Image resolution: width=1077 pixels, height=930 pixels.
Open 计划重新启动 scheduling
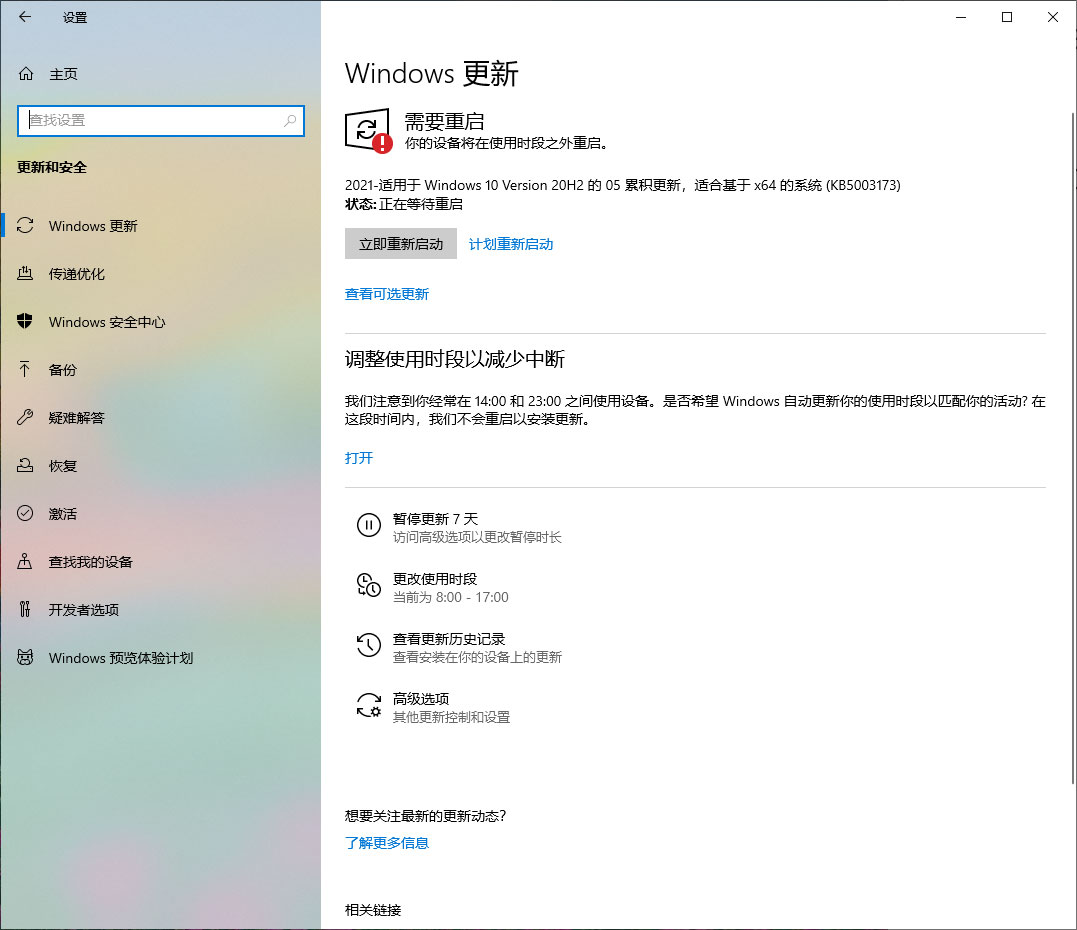pos(510,243)
